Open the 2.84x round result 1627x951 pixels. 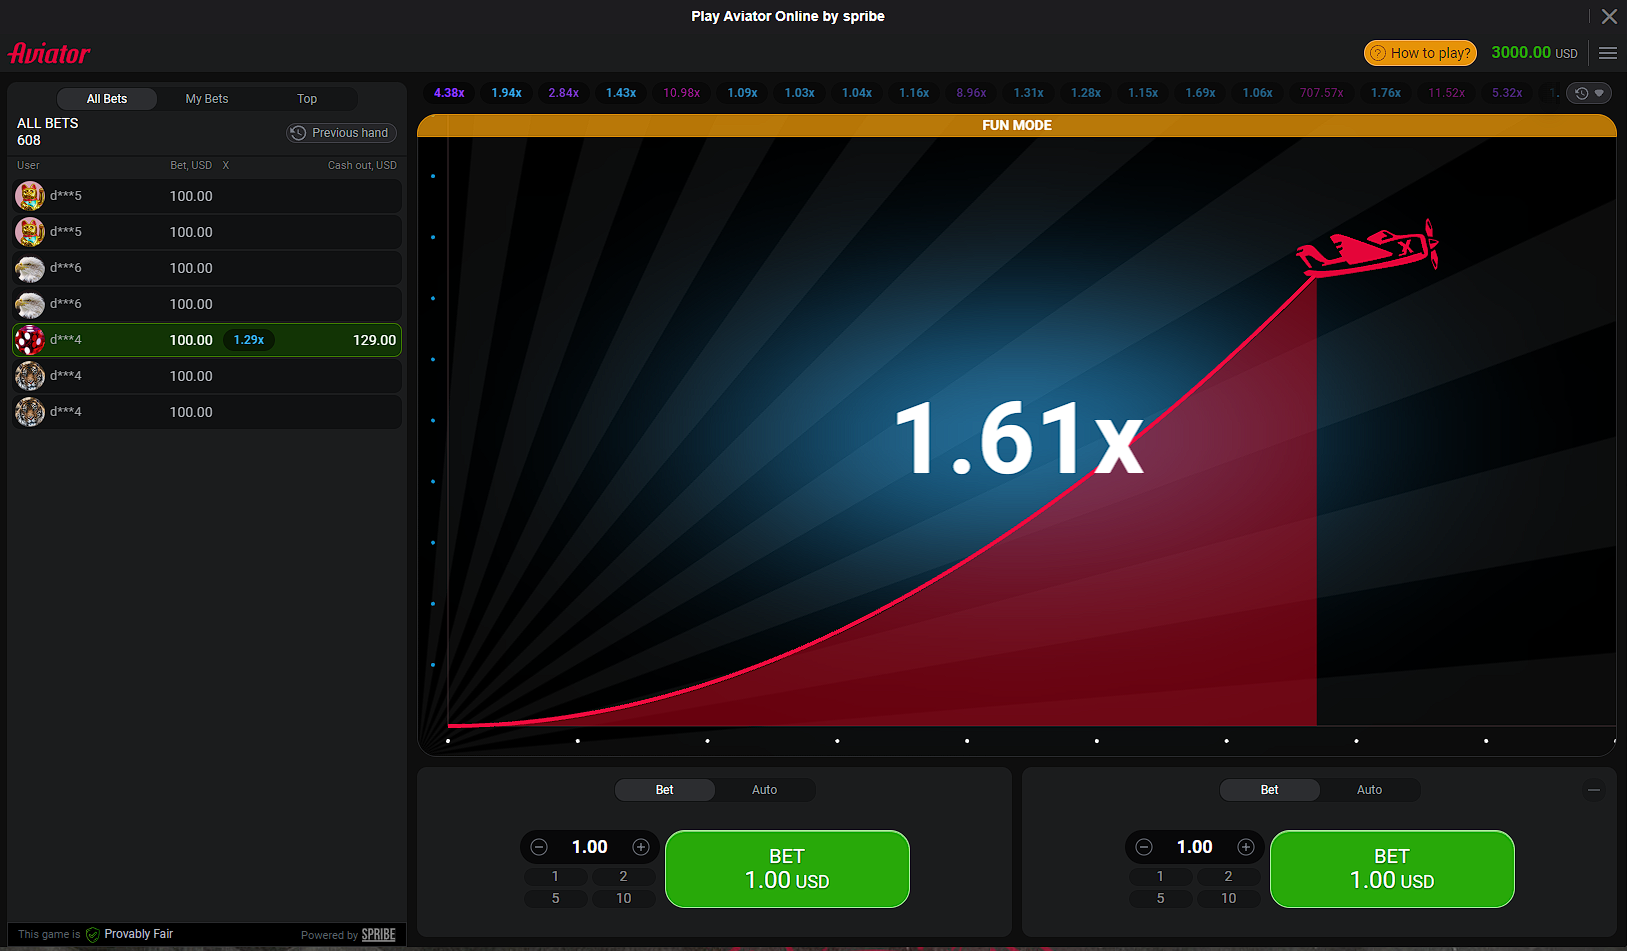pyautogui.click(x=564, y=93)
